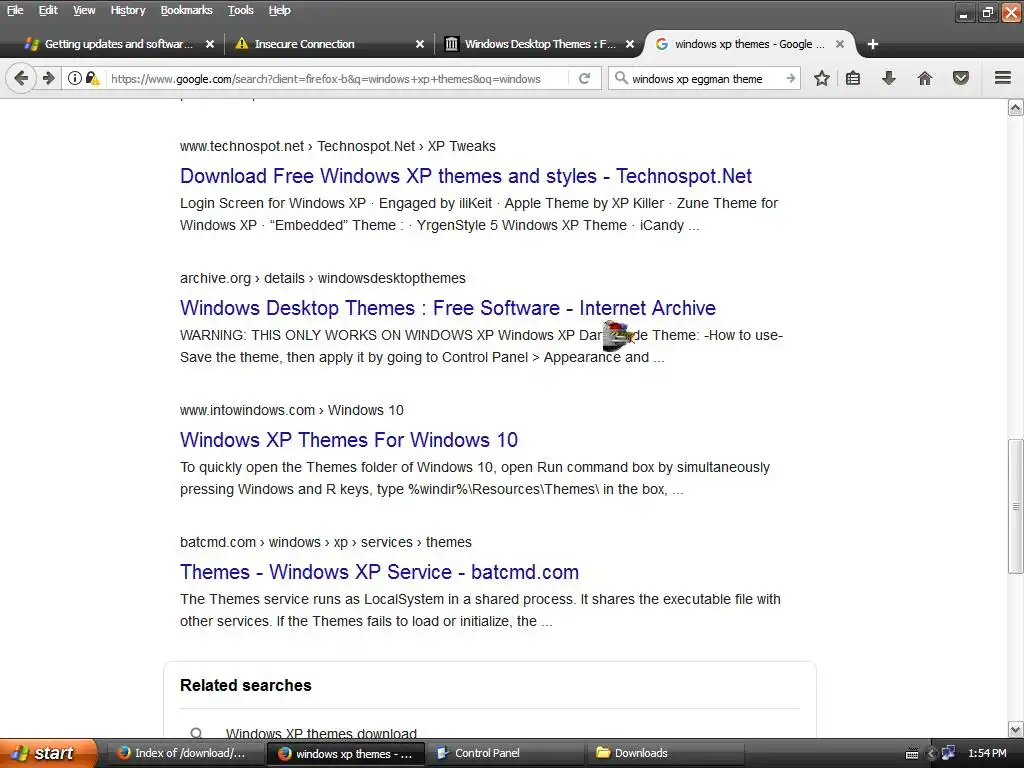Close the Insecure Connection tab

coord(420,44)
